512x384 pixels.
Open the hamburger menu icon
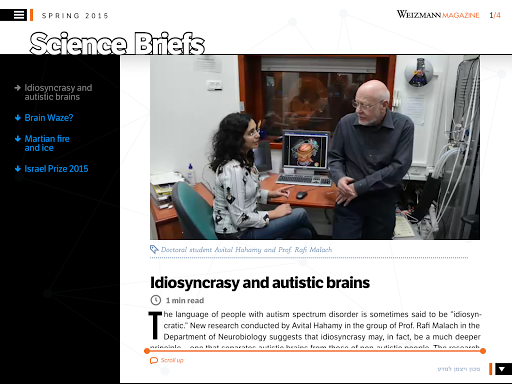tap(19, 15)
